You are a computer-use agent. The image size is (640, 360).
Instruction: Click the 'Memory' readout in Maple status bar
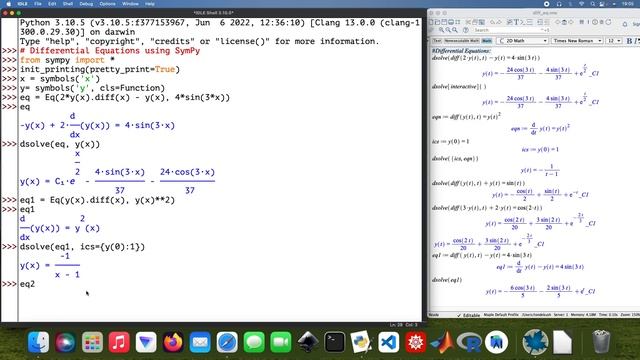coord(583,315)
